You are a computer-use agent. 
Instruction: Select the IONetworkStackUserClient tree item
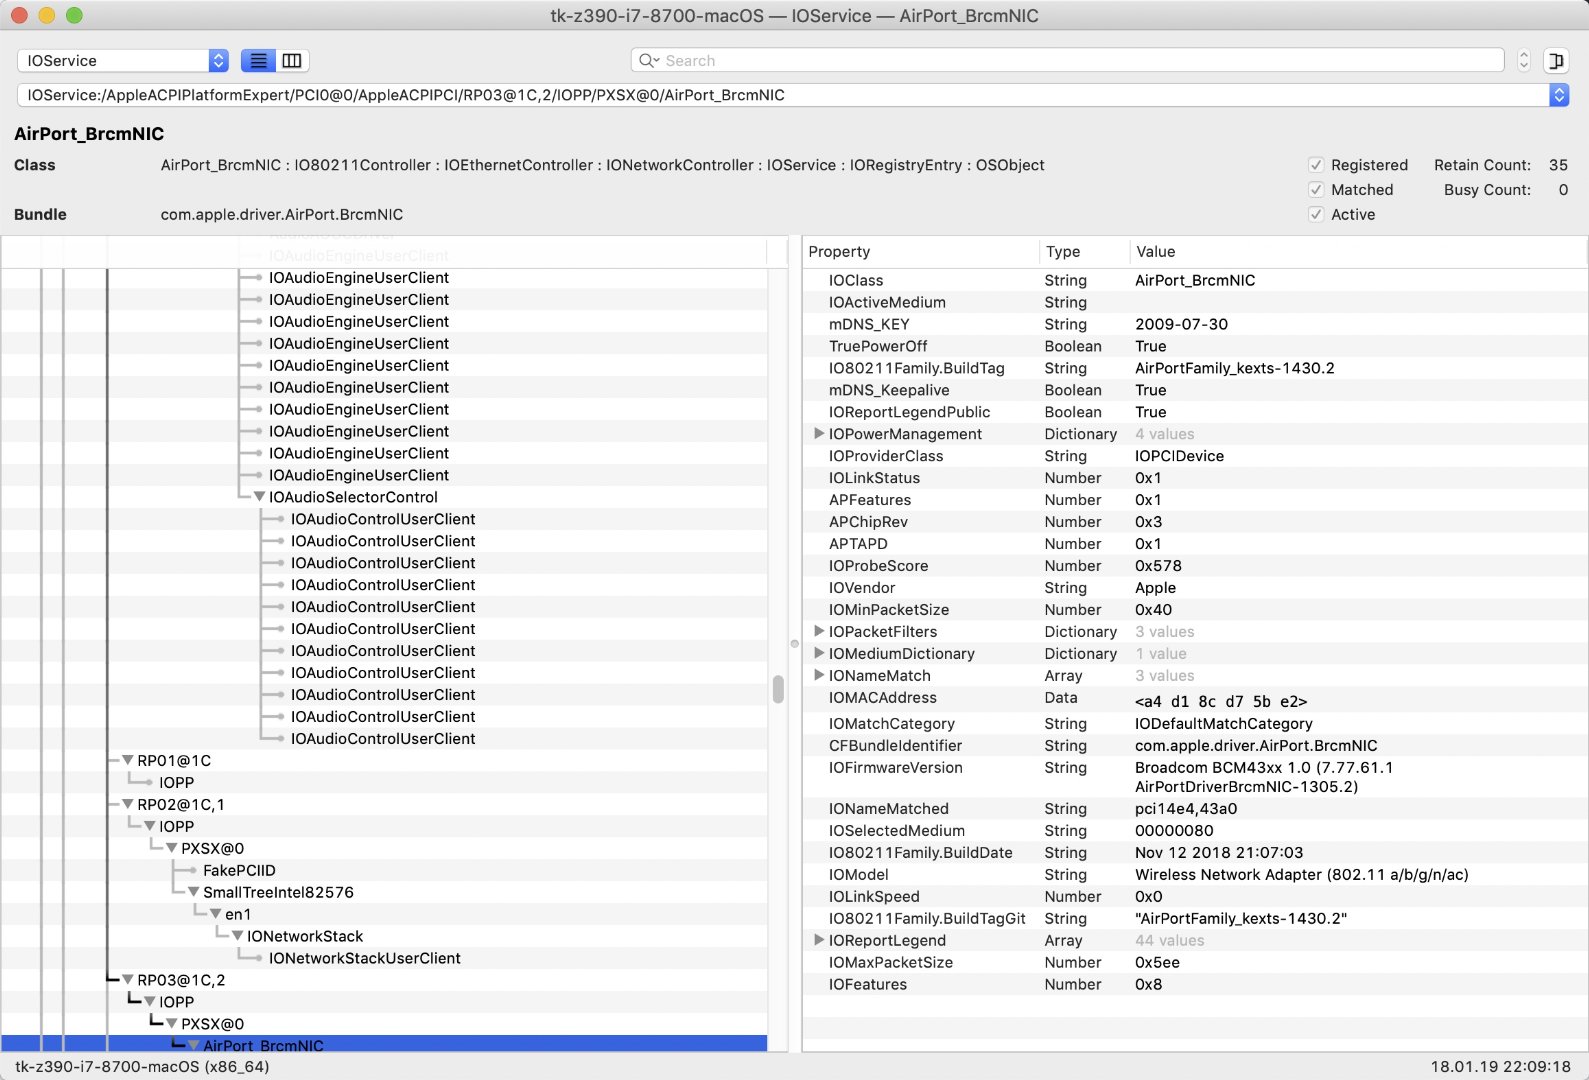click(365, 959)
